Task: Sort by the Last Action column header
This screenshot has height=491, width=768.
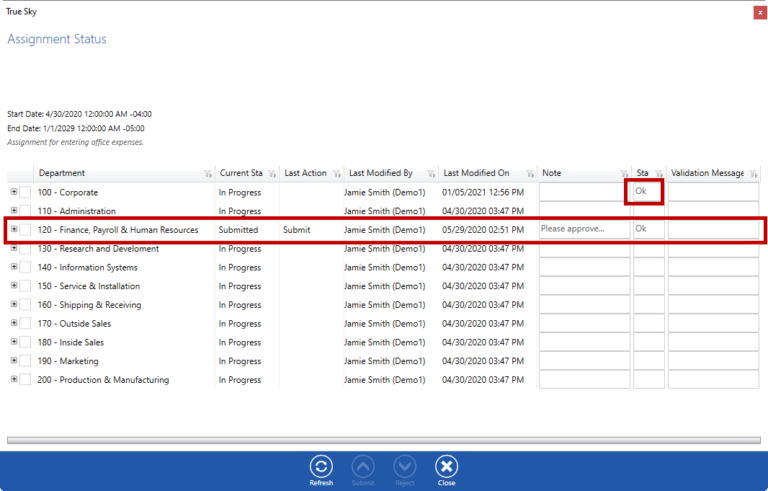Action: click(304, 173)
